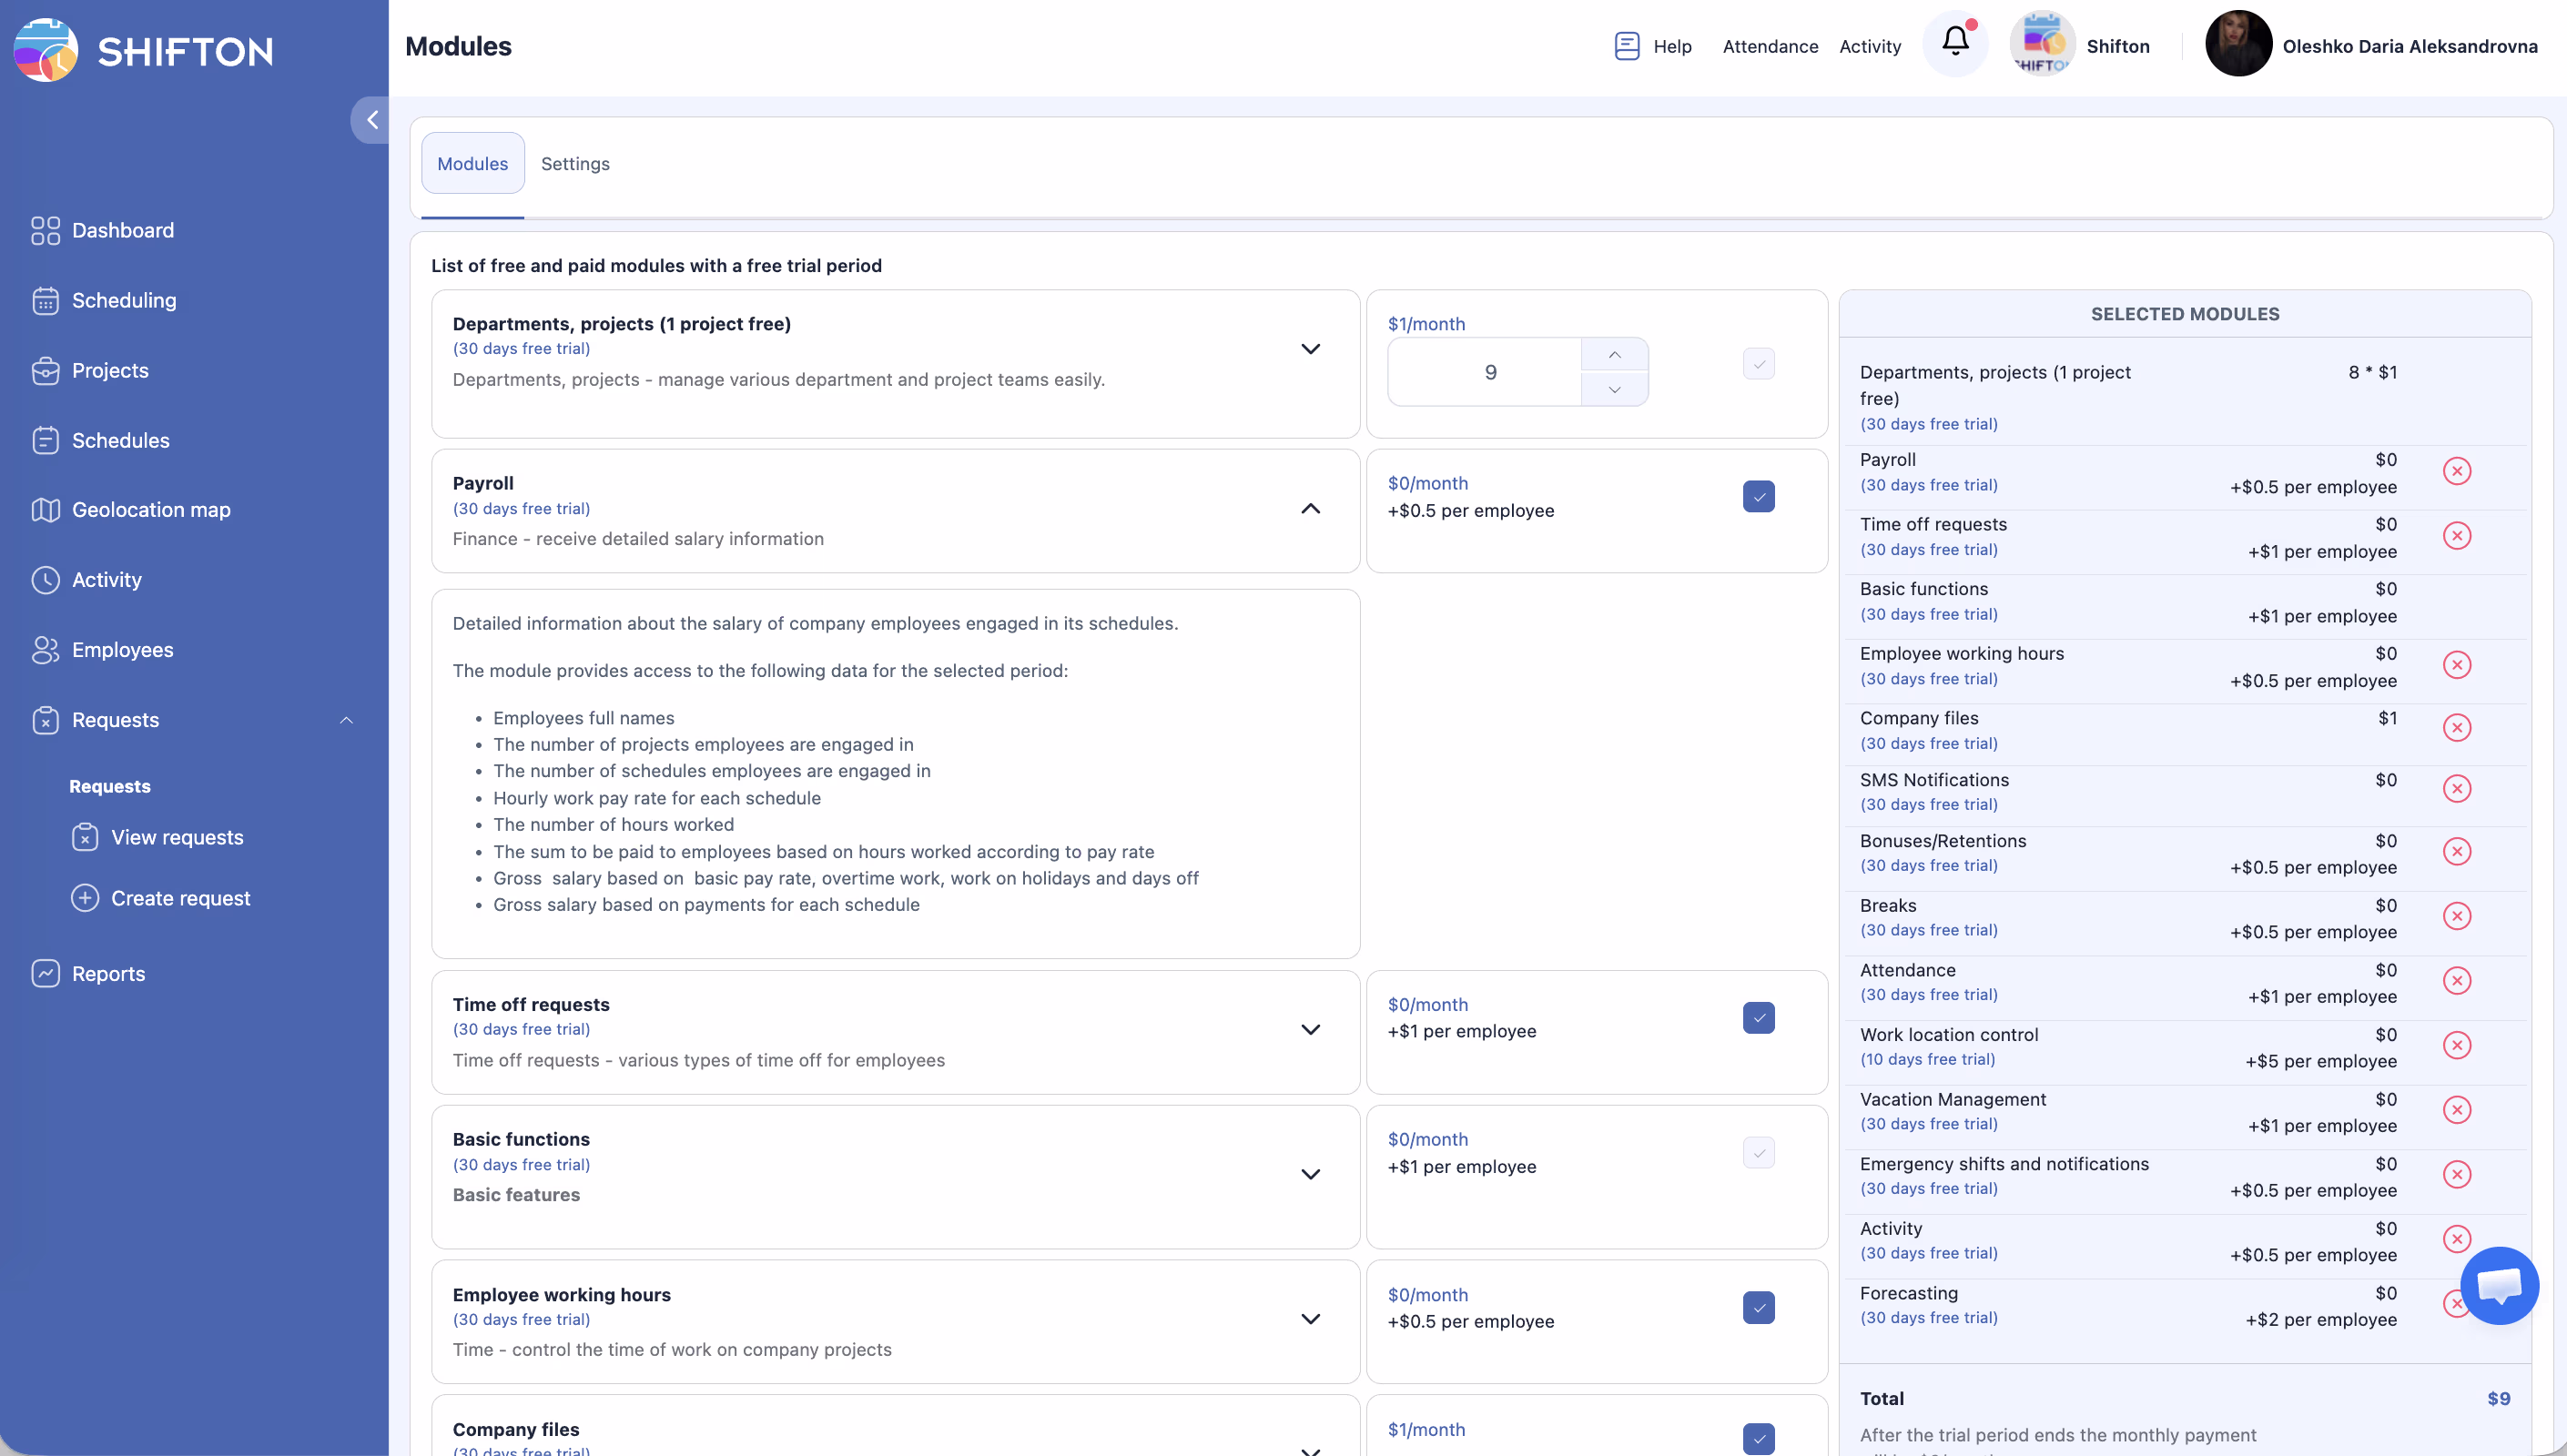
Task: Uncheck the Payroll module checkbox
Action: point(1758,497)
